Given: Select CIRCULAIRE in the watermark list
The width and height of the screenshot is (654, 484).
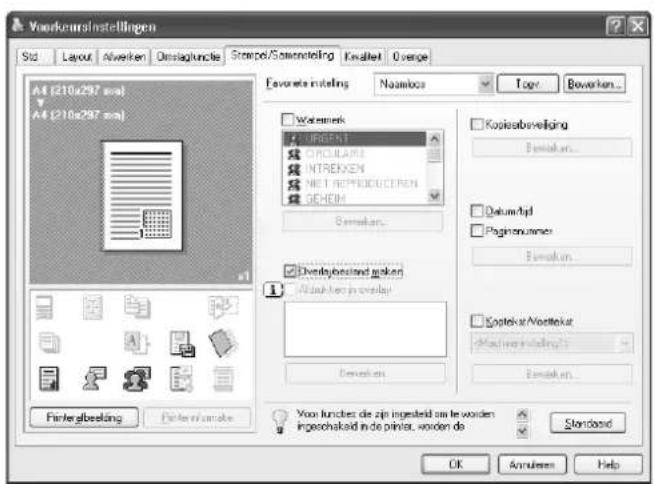Looking at the screenshot, I should pyautogui.click(x=355, y=154).
